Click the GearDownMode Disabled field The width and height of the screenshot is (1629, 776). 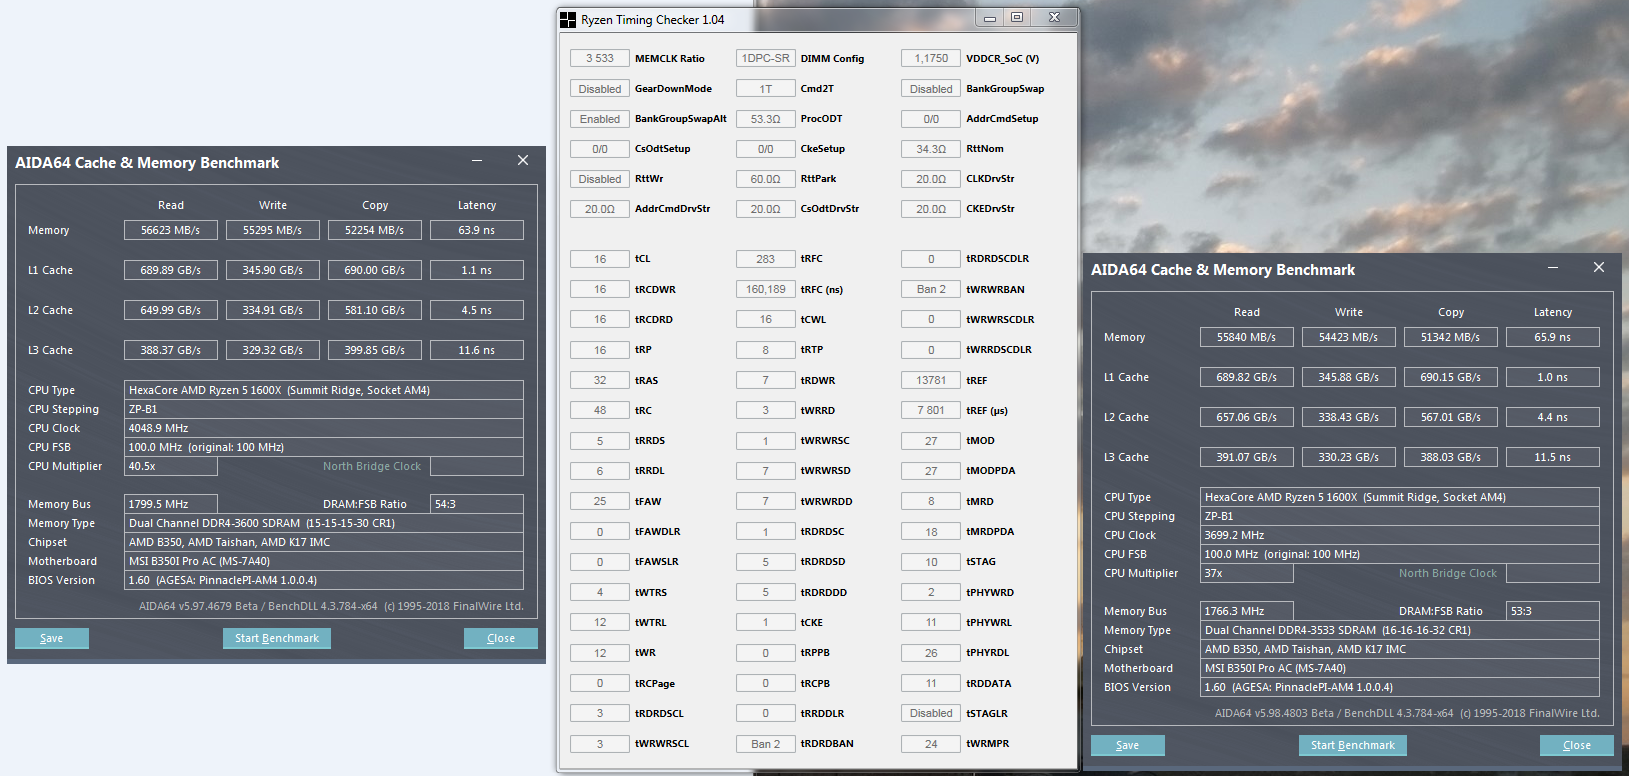point(600,88)
